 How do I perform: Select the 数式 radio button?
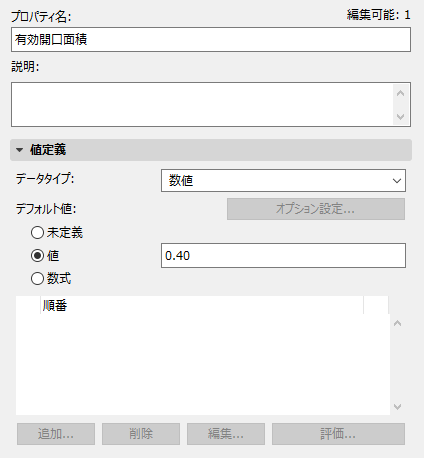tap(37, 278)
